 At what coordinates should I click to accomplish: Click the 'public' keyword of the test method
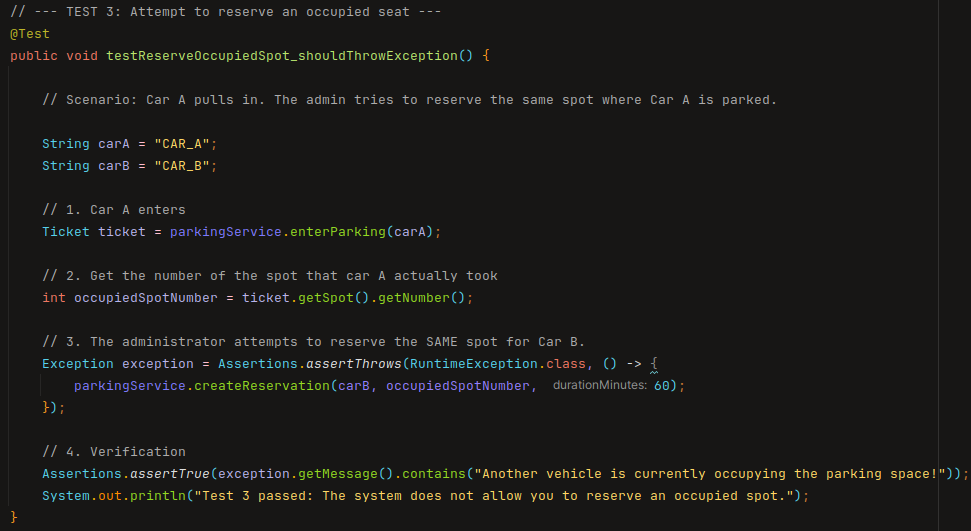[34, 56]
